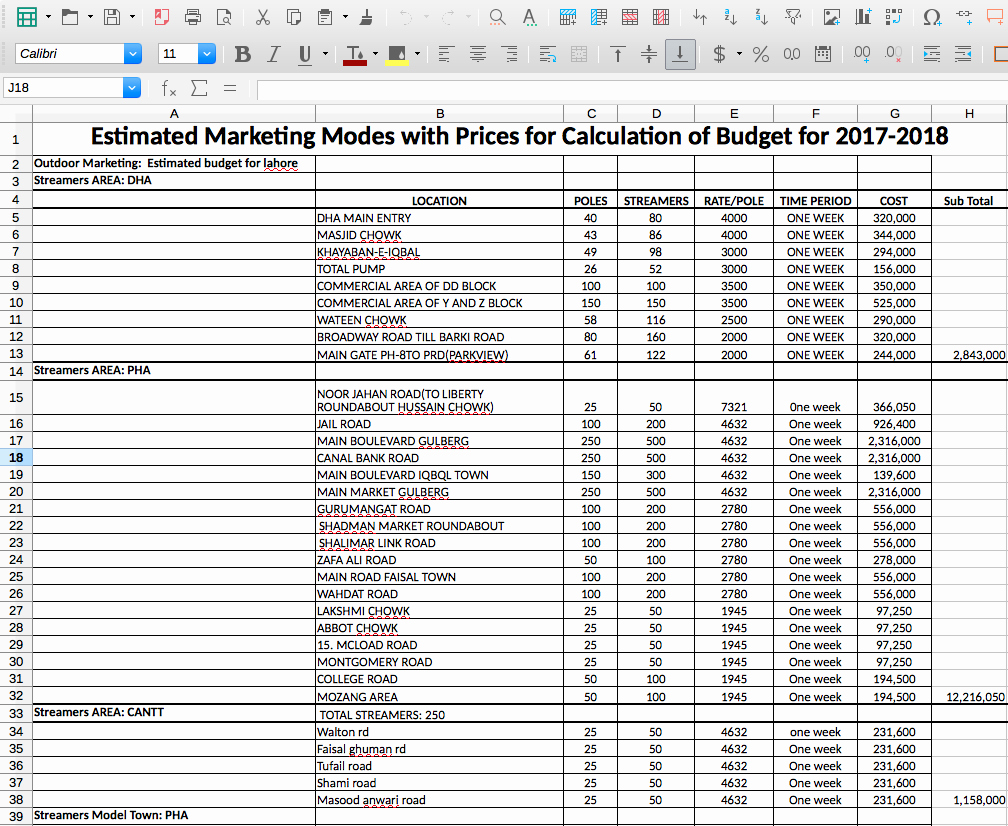Open the font size dropdown

(x=206, y=53)
